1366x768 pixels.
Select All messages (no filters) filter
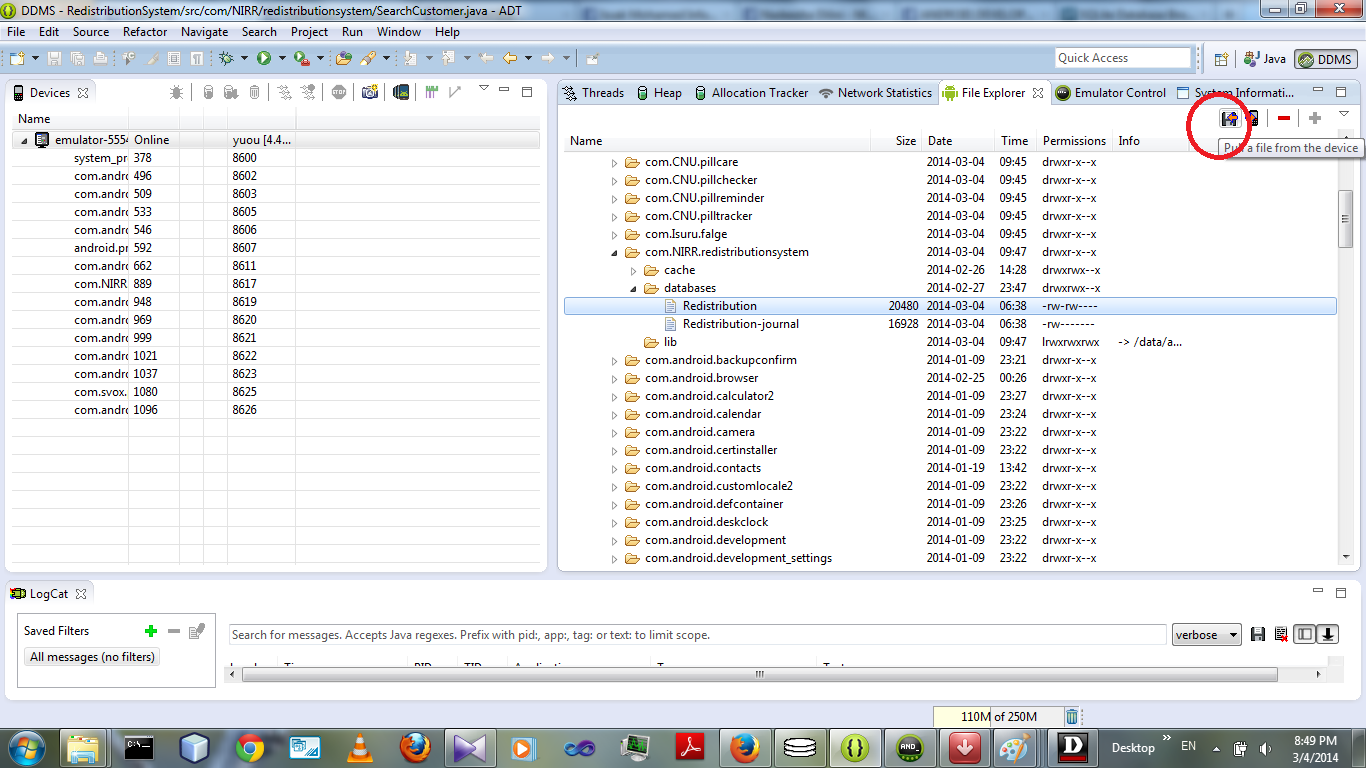pos(93,657)
